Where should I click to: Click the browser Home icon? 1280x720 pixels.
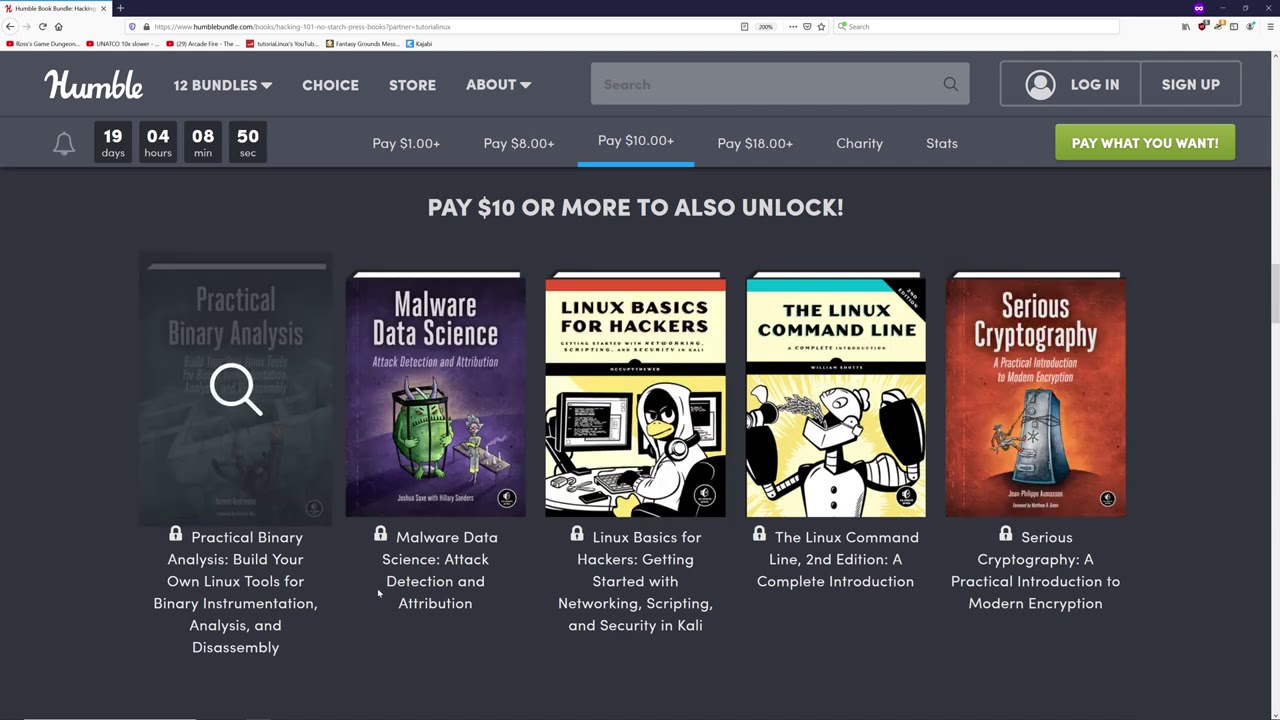click(x=58, y=27)
